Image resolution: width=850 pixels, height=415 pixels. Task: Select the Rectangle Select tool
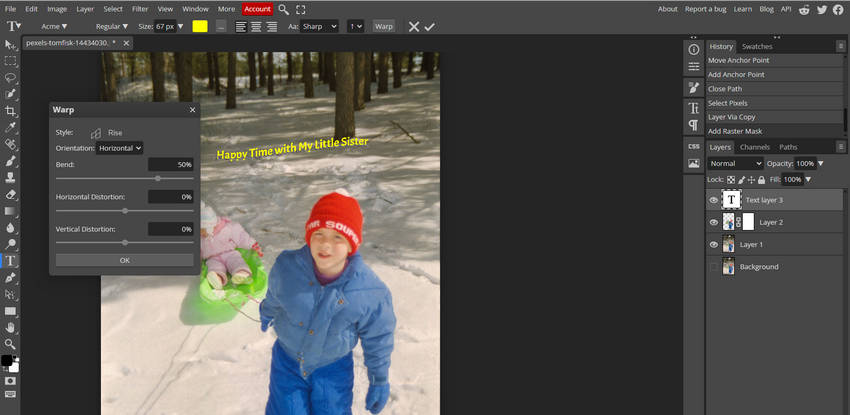point(10,61)
